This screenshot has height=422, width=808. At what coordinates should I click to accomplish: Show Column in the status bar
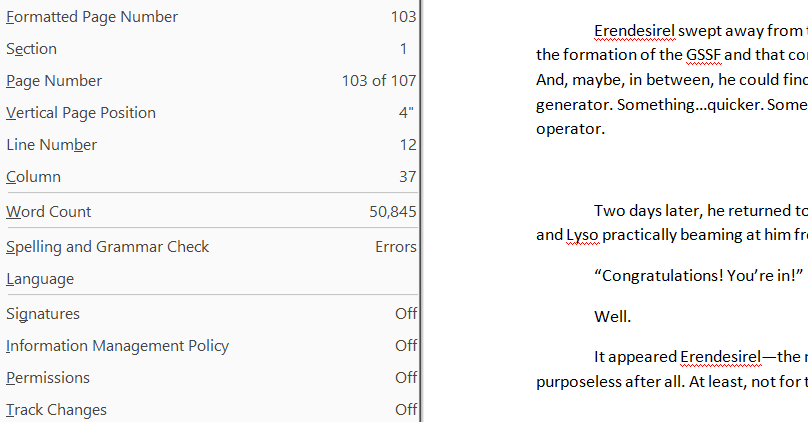[34, 177]
